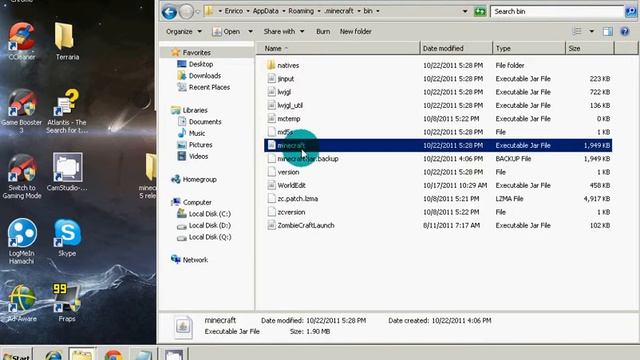
Task: Sort by the Name column header
Action: tap(338, 49)
